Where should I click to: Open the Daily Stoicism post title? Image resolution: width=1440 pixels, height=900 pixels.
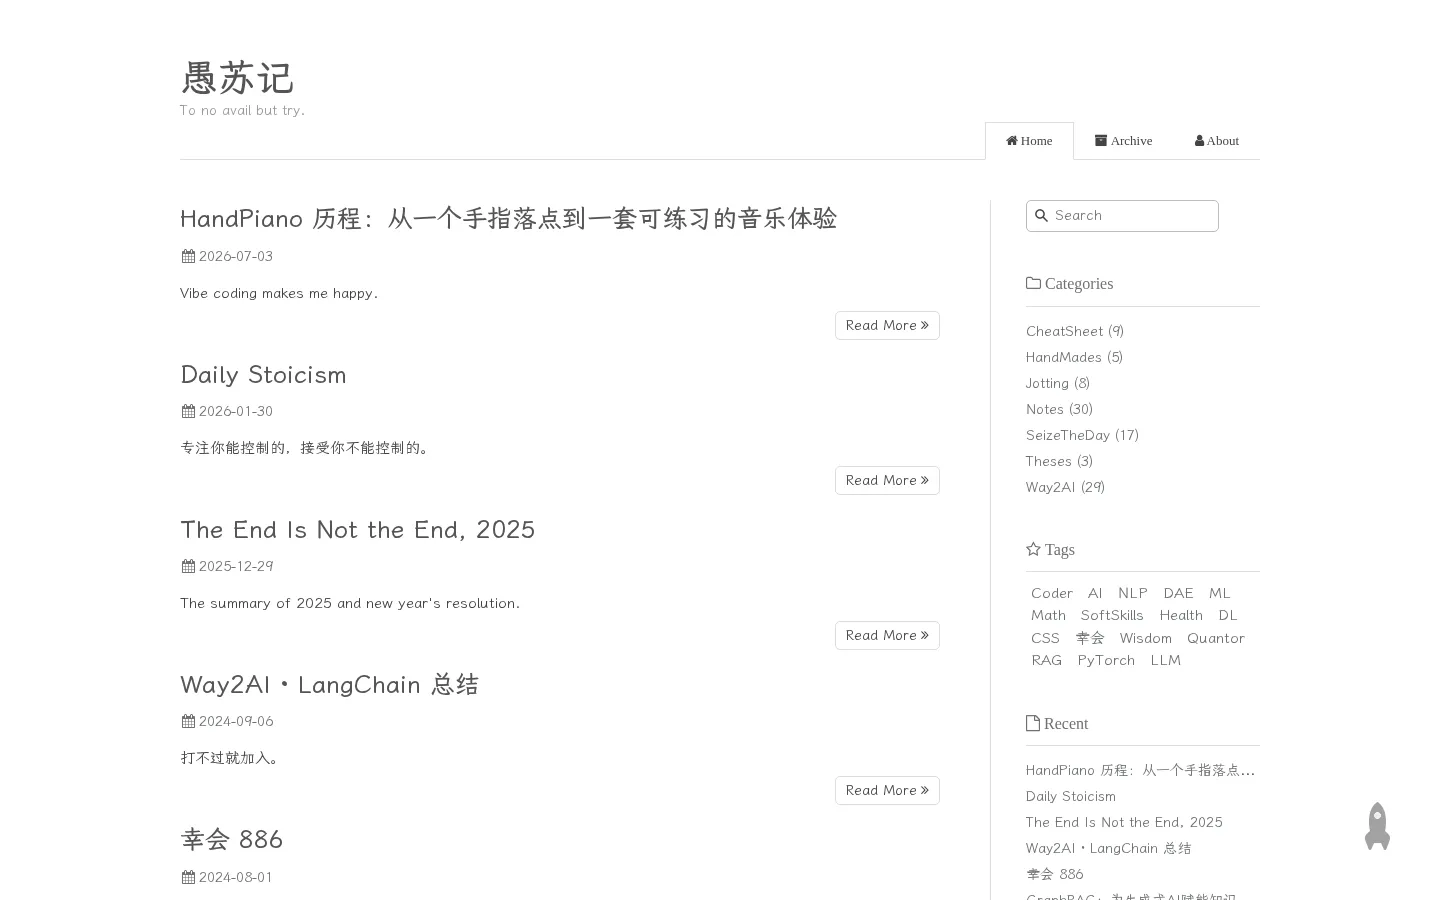[x=263, y=374]
